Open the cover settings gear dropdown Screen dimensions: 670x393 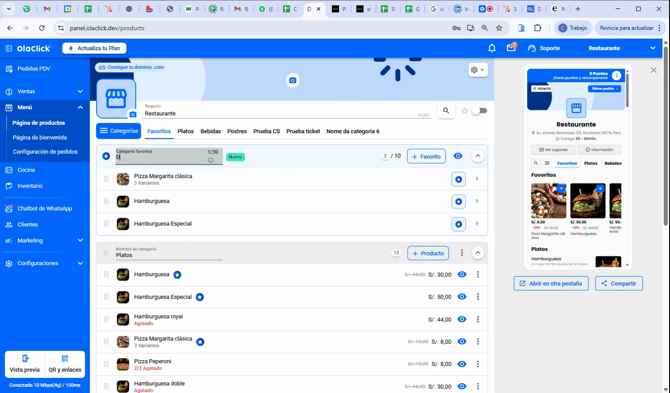pos(477,70)
